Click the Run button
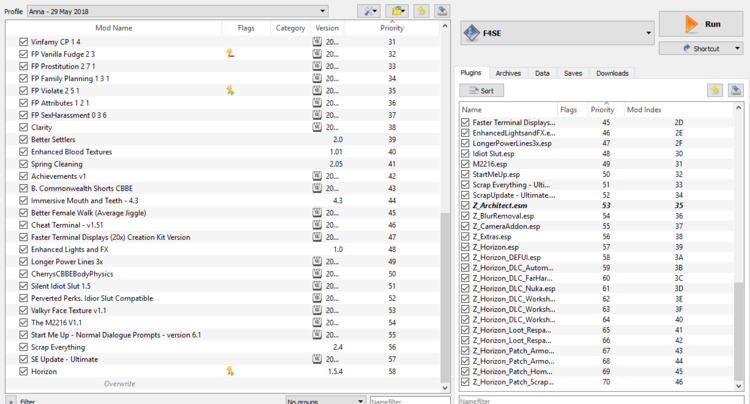Viewport: 750px width, 404px height. [701, 24]
